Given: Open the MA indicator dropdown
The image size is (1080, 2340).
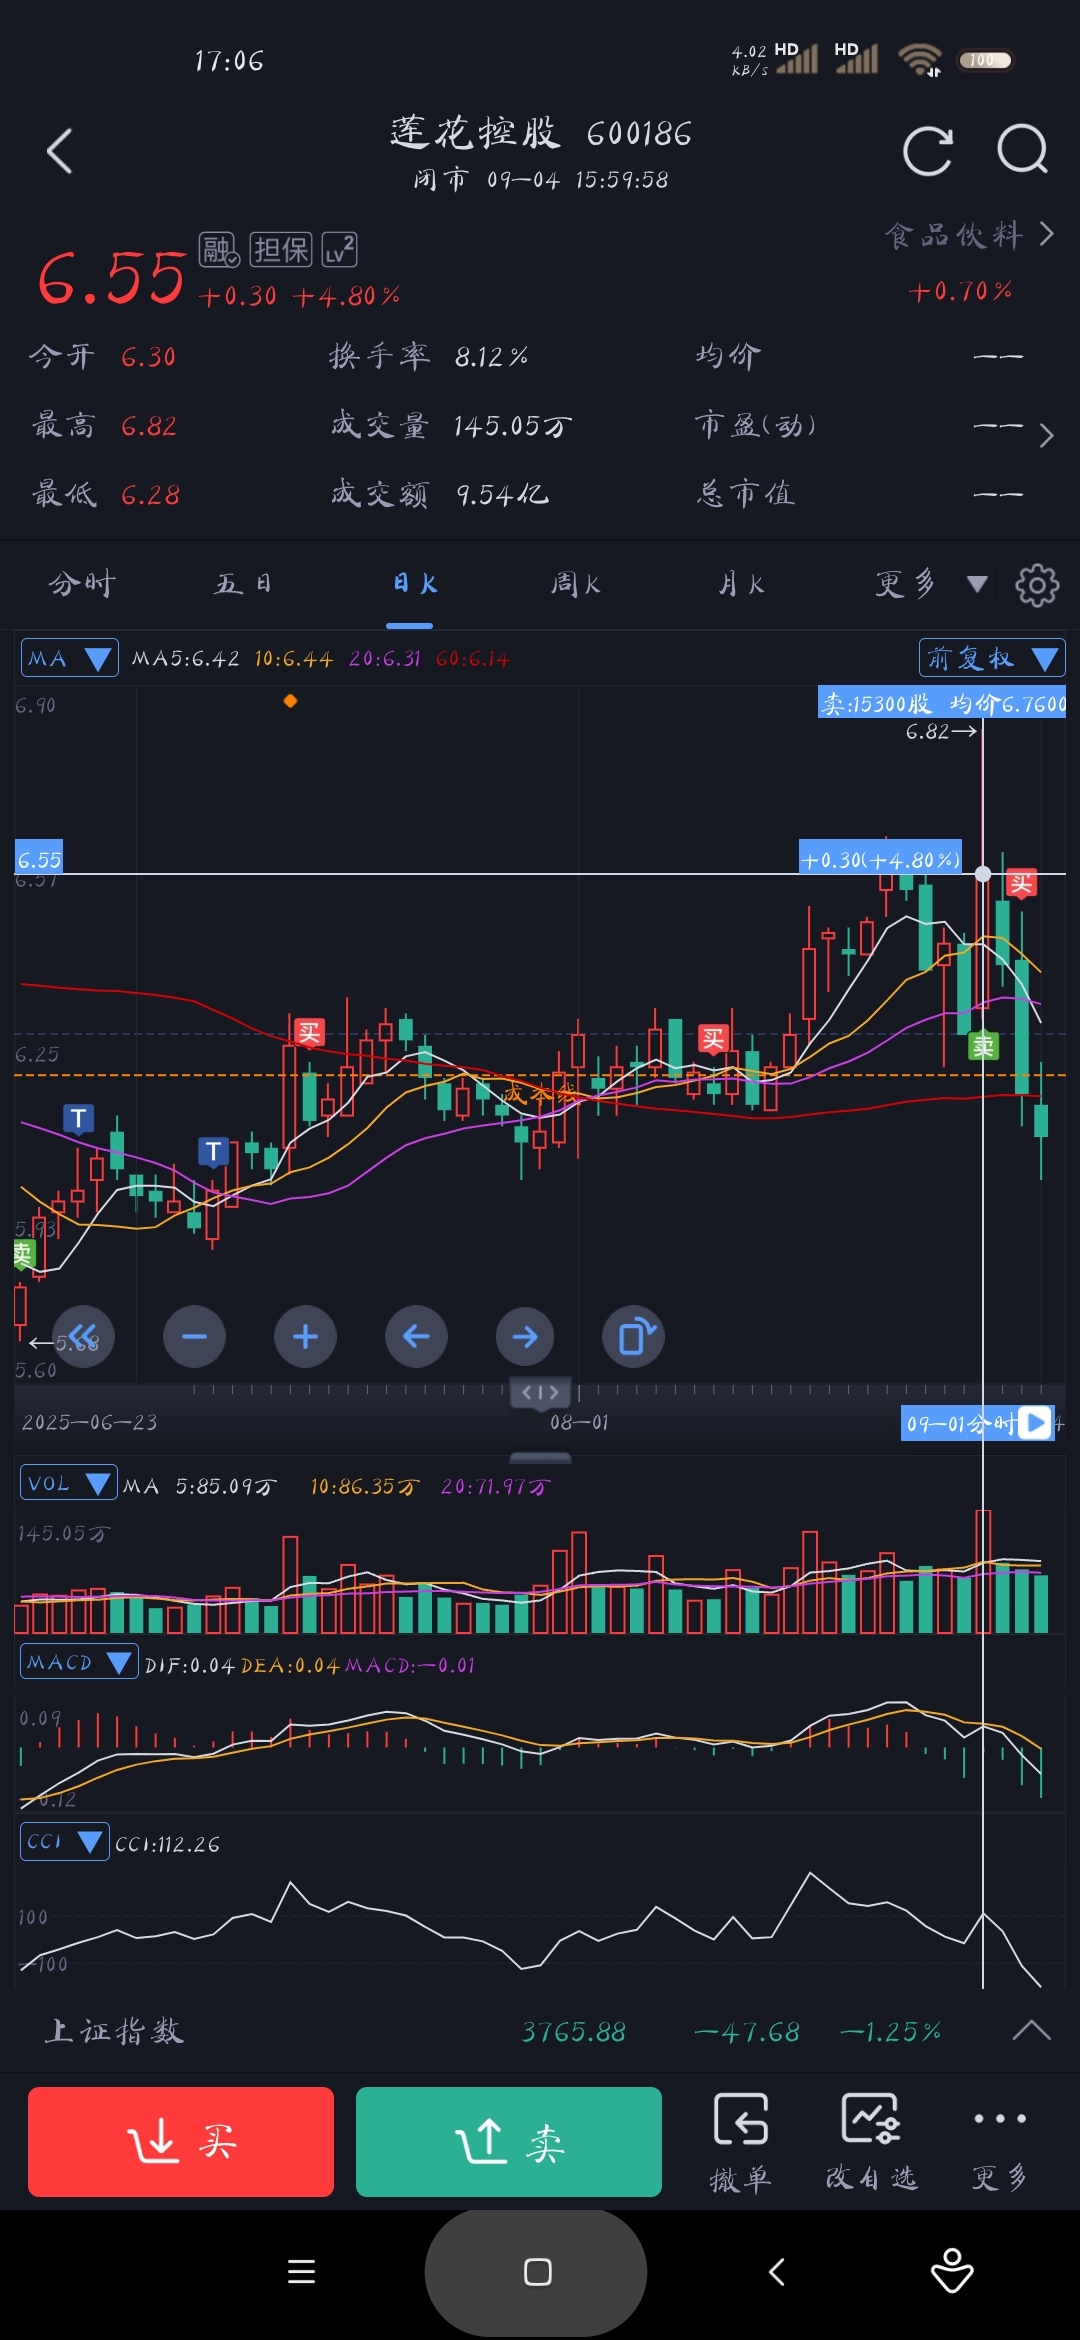Looking at the screenshot, I should point(70,658).
